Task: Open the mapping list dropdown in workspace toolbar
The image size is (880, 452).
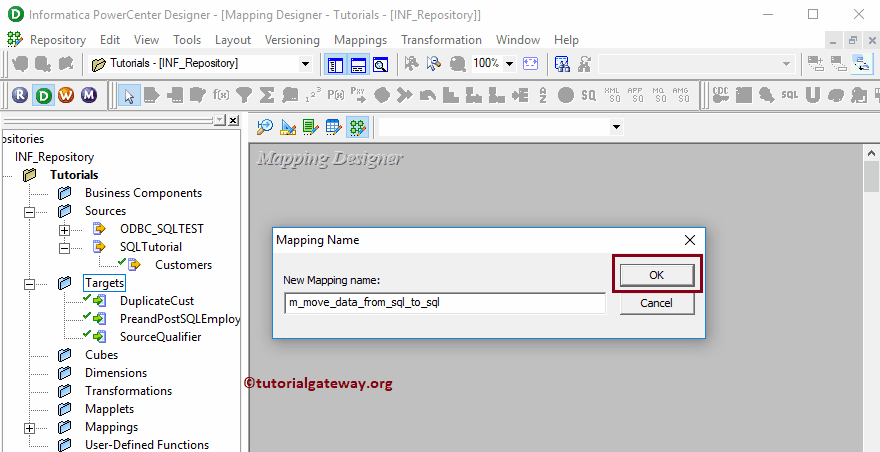Action: 616,127
